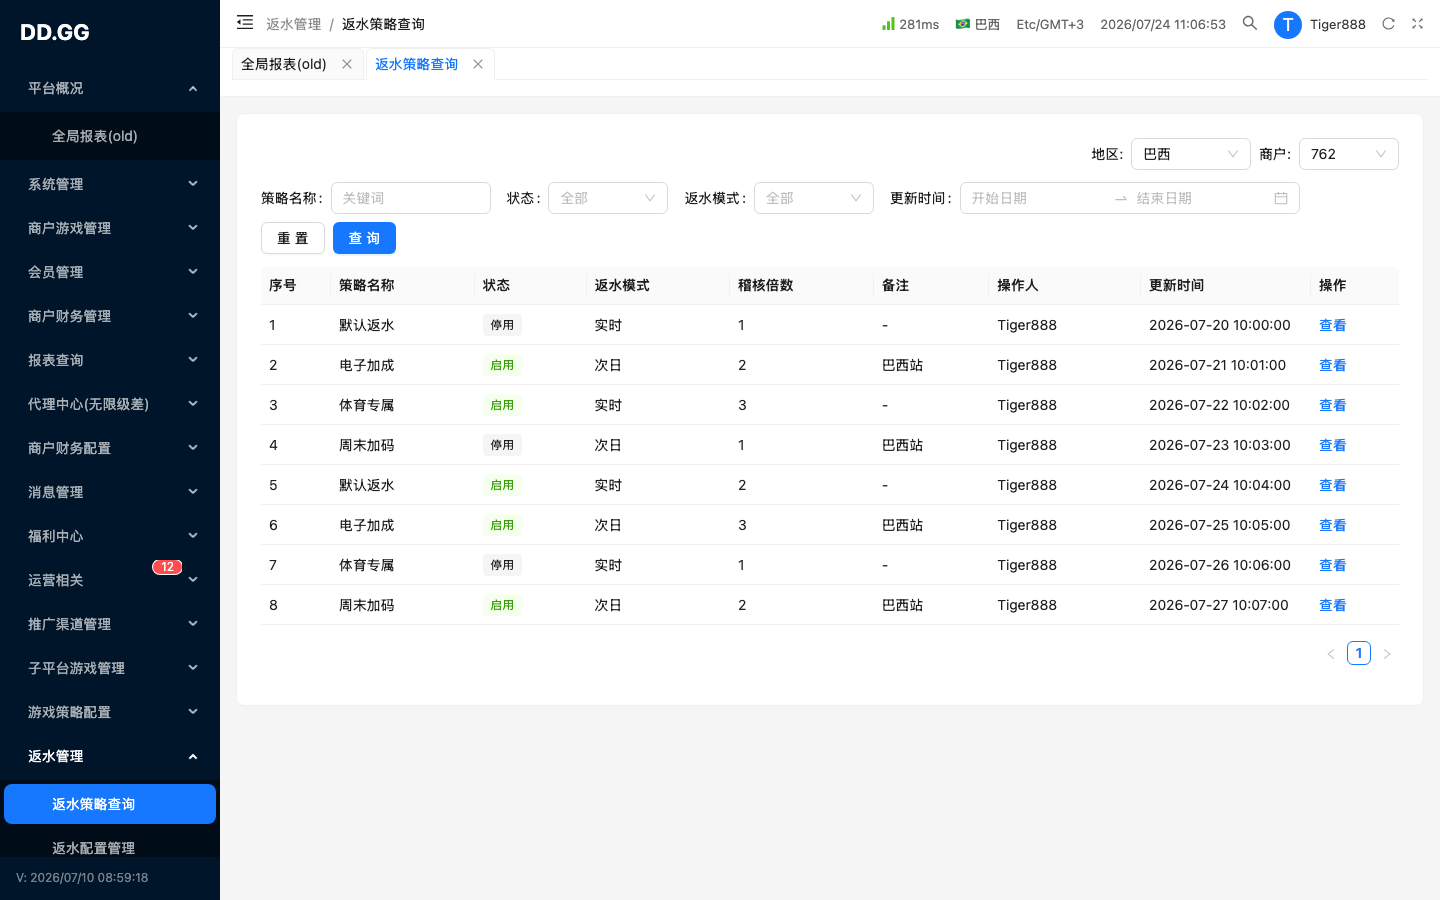Click the refresh icon beside Tiger888
This screenshot has height=900, width=1440.
pyautogui.click(x=1388, y=24)
